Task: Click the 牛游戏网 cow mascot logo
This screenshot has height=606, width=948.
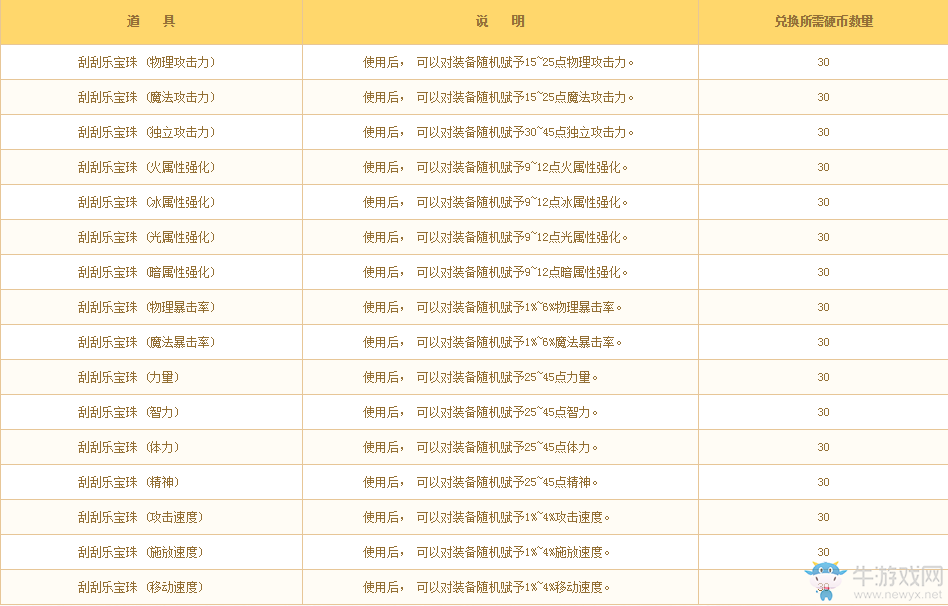Action: coord(825,581)
